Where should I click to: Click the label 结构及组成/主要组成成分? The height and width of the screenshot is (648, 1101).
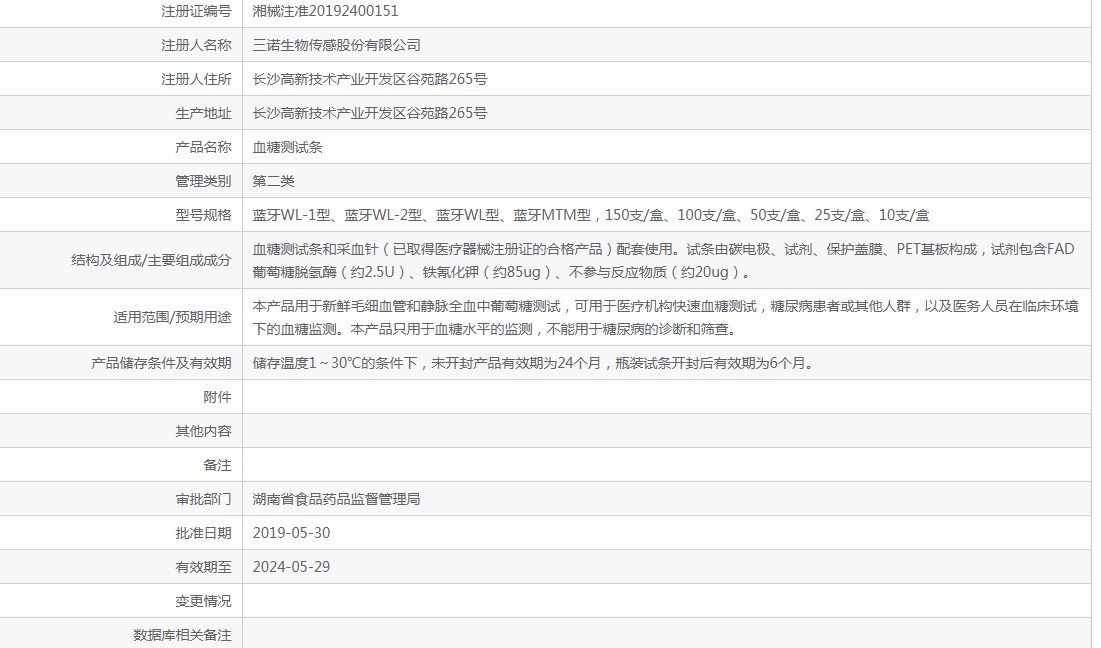[x=151, y=260]
